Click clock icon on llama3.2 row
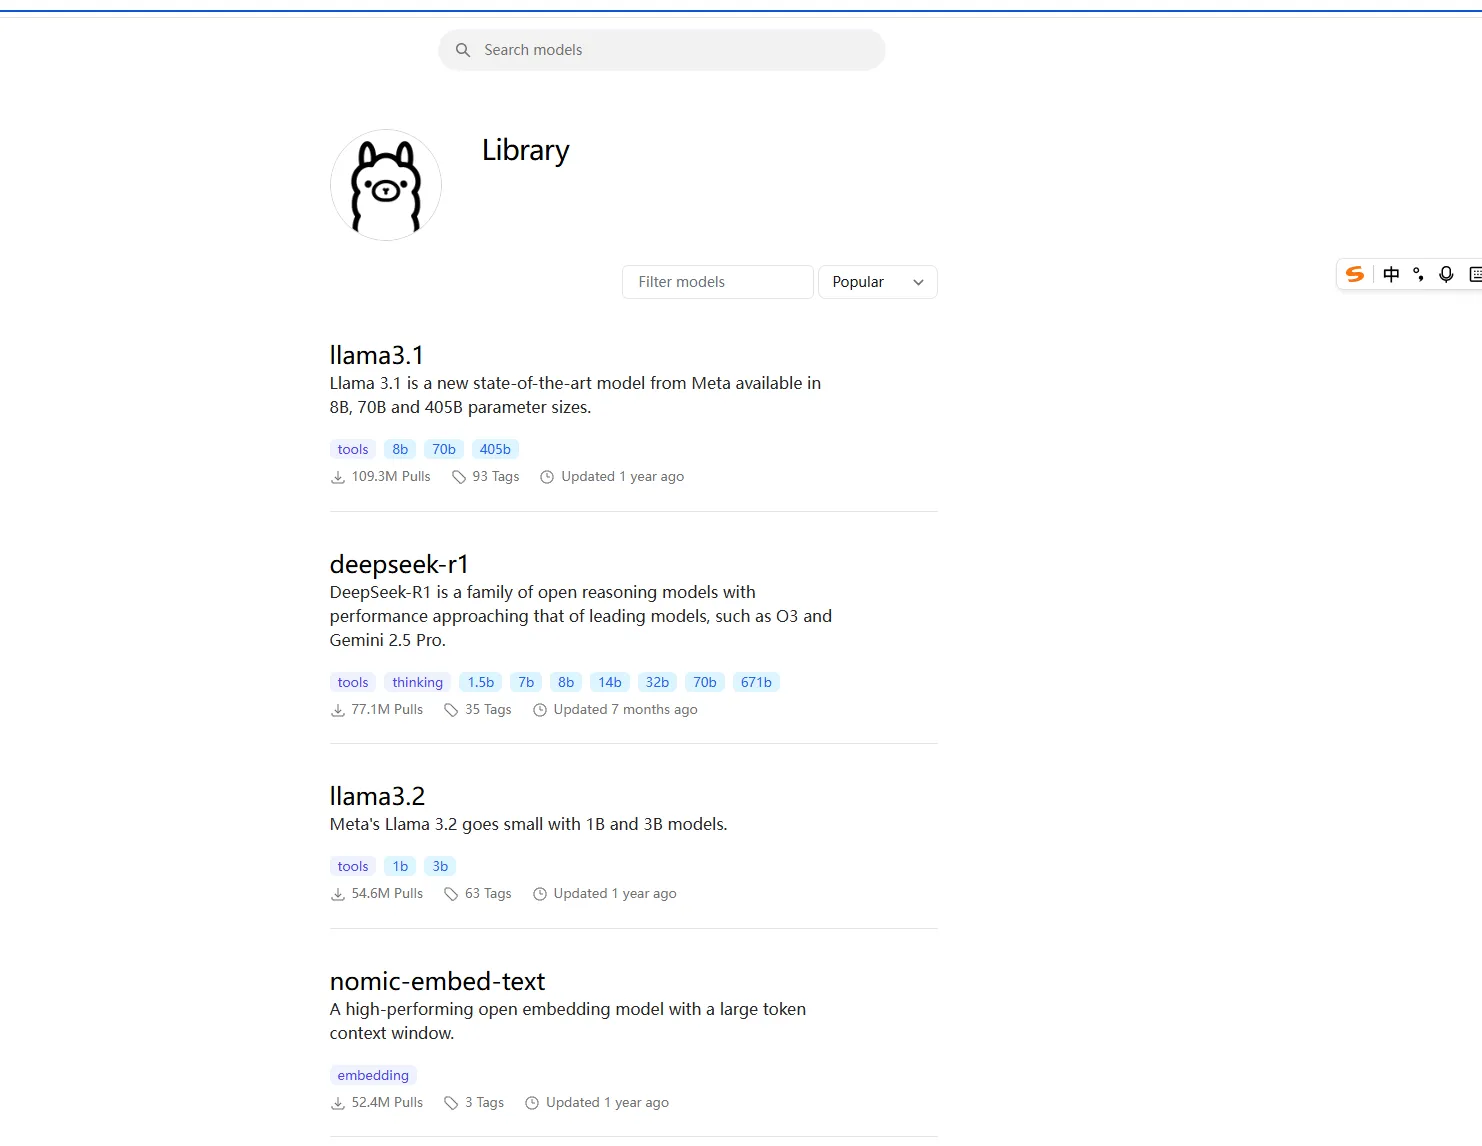This screenshot has height=1146, width=1482. [x=540, y=894]
